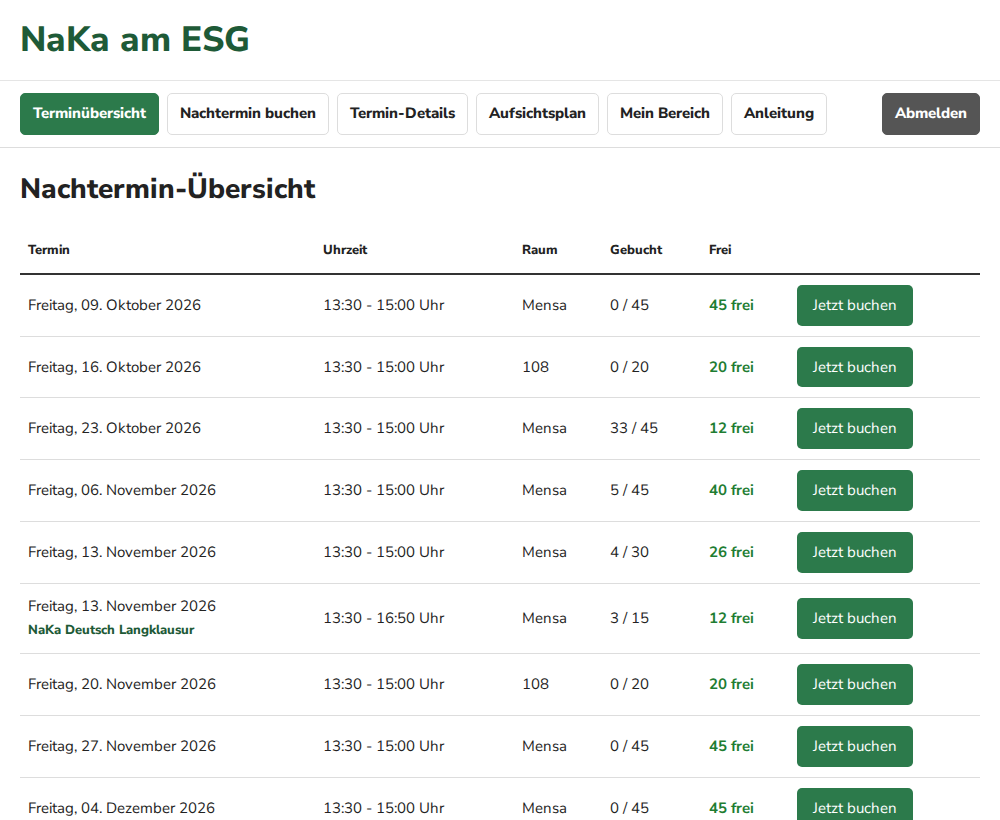Screen dimensions: 1000x820
Task: Select room 108 for 16. Oktober 2026
Action: pos(536,367)
